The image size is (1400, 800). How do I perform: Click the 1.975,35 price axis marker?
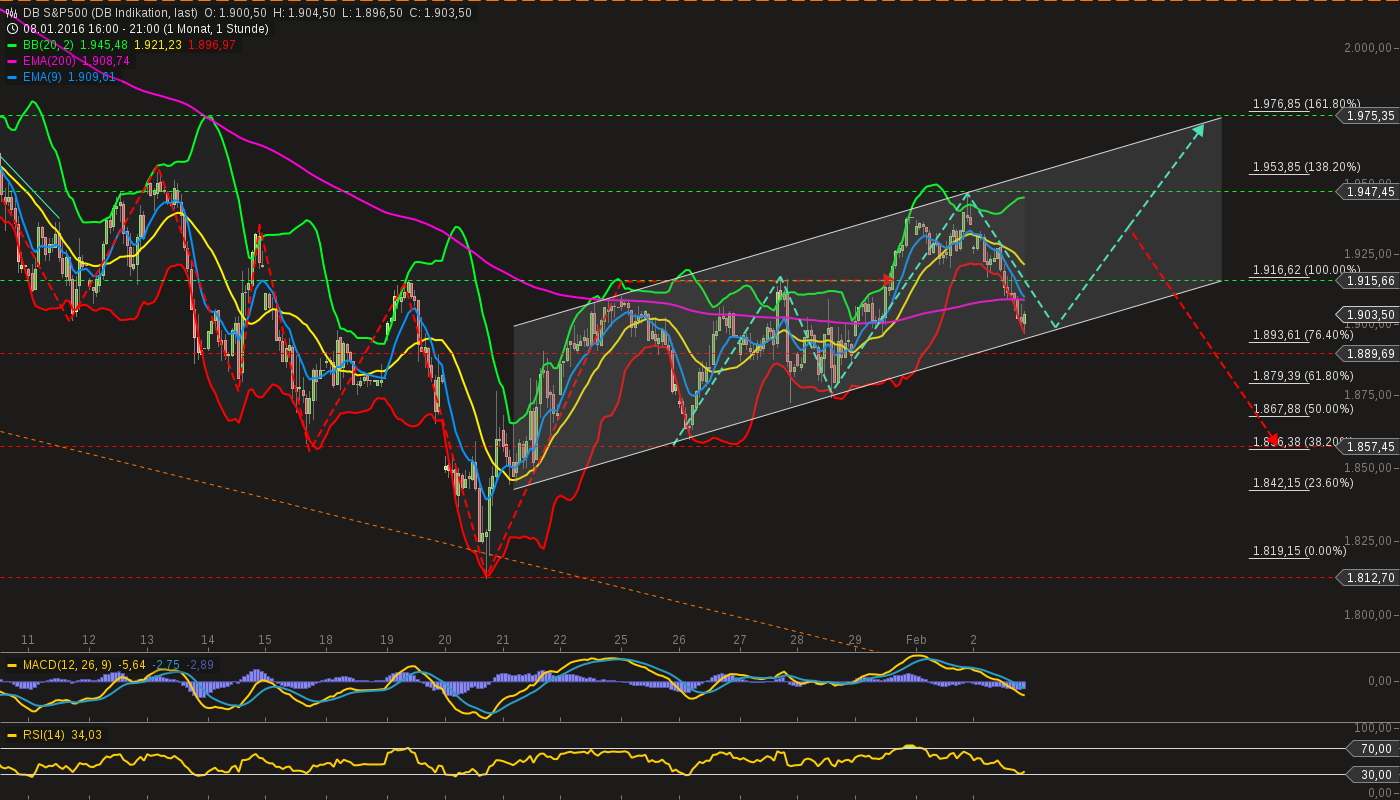coord(1368,116)
